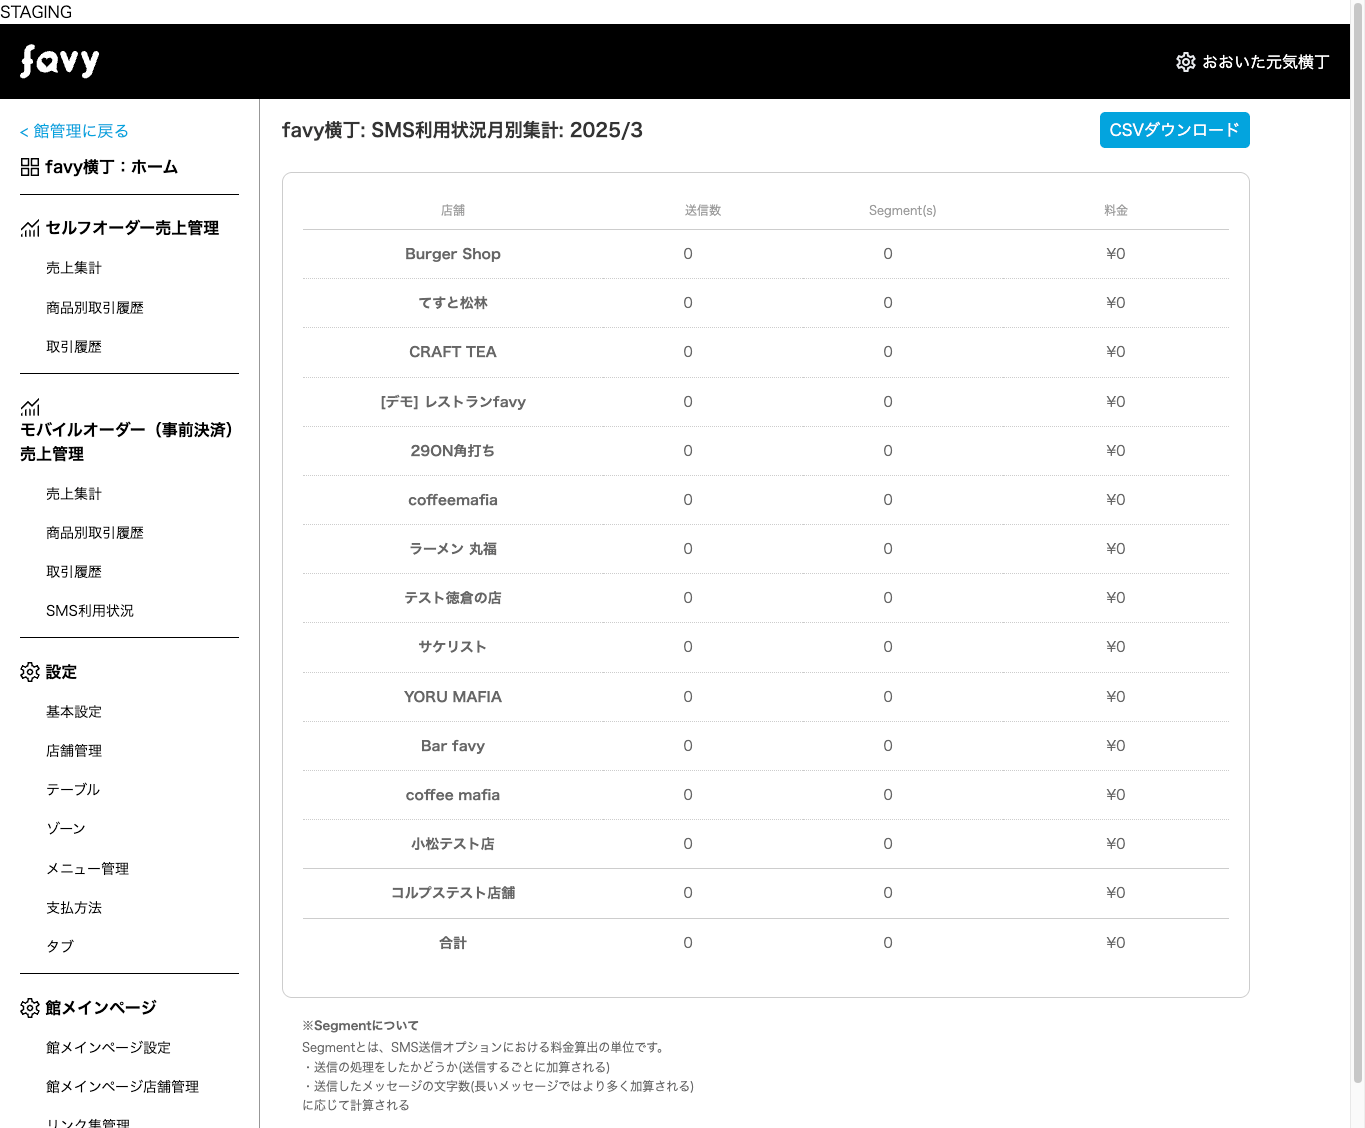Select the Burger Shop store name
This screenshot has width=1365, height=1128.
[453, 254]
